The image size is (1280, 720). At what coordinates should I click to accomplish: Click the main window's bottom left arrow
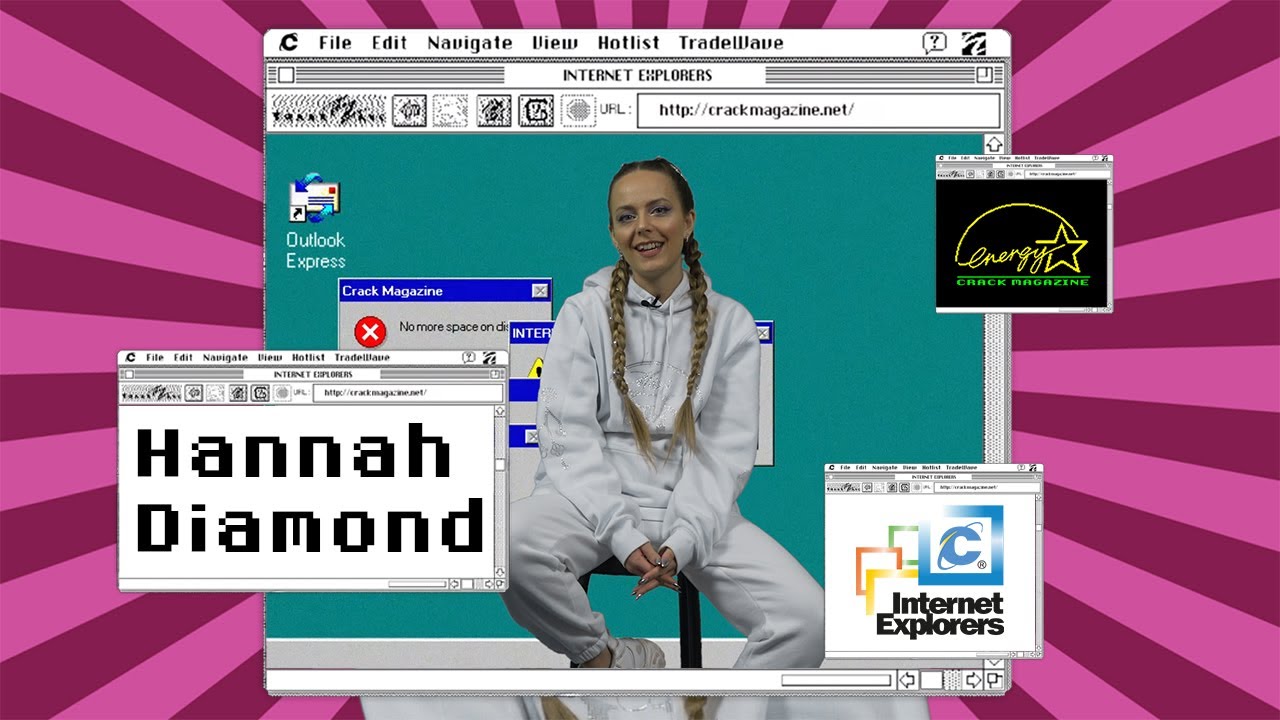[x=907, y=680]
